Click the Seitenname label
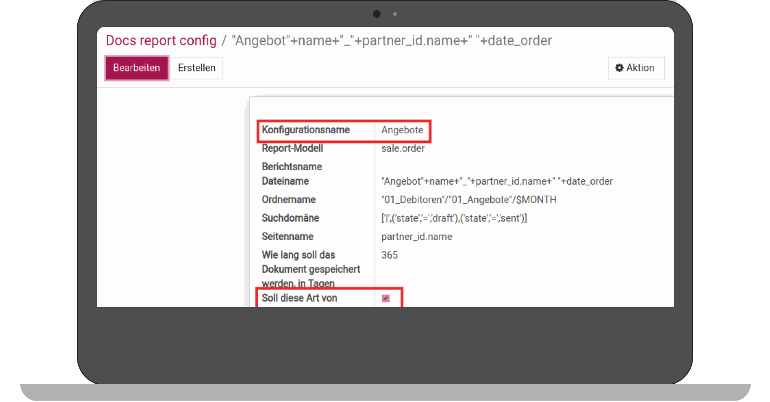Viewport: 770px width, 402px height. (x=289, y=237)
